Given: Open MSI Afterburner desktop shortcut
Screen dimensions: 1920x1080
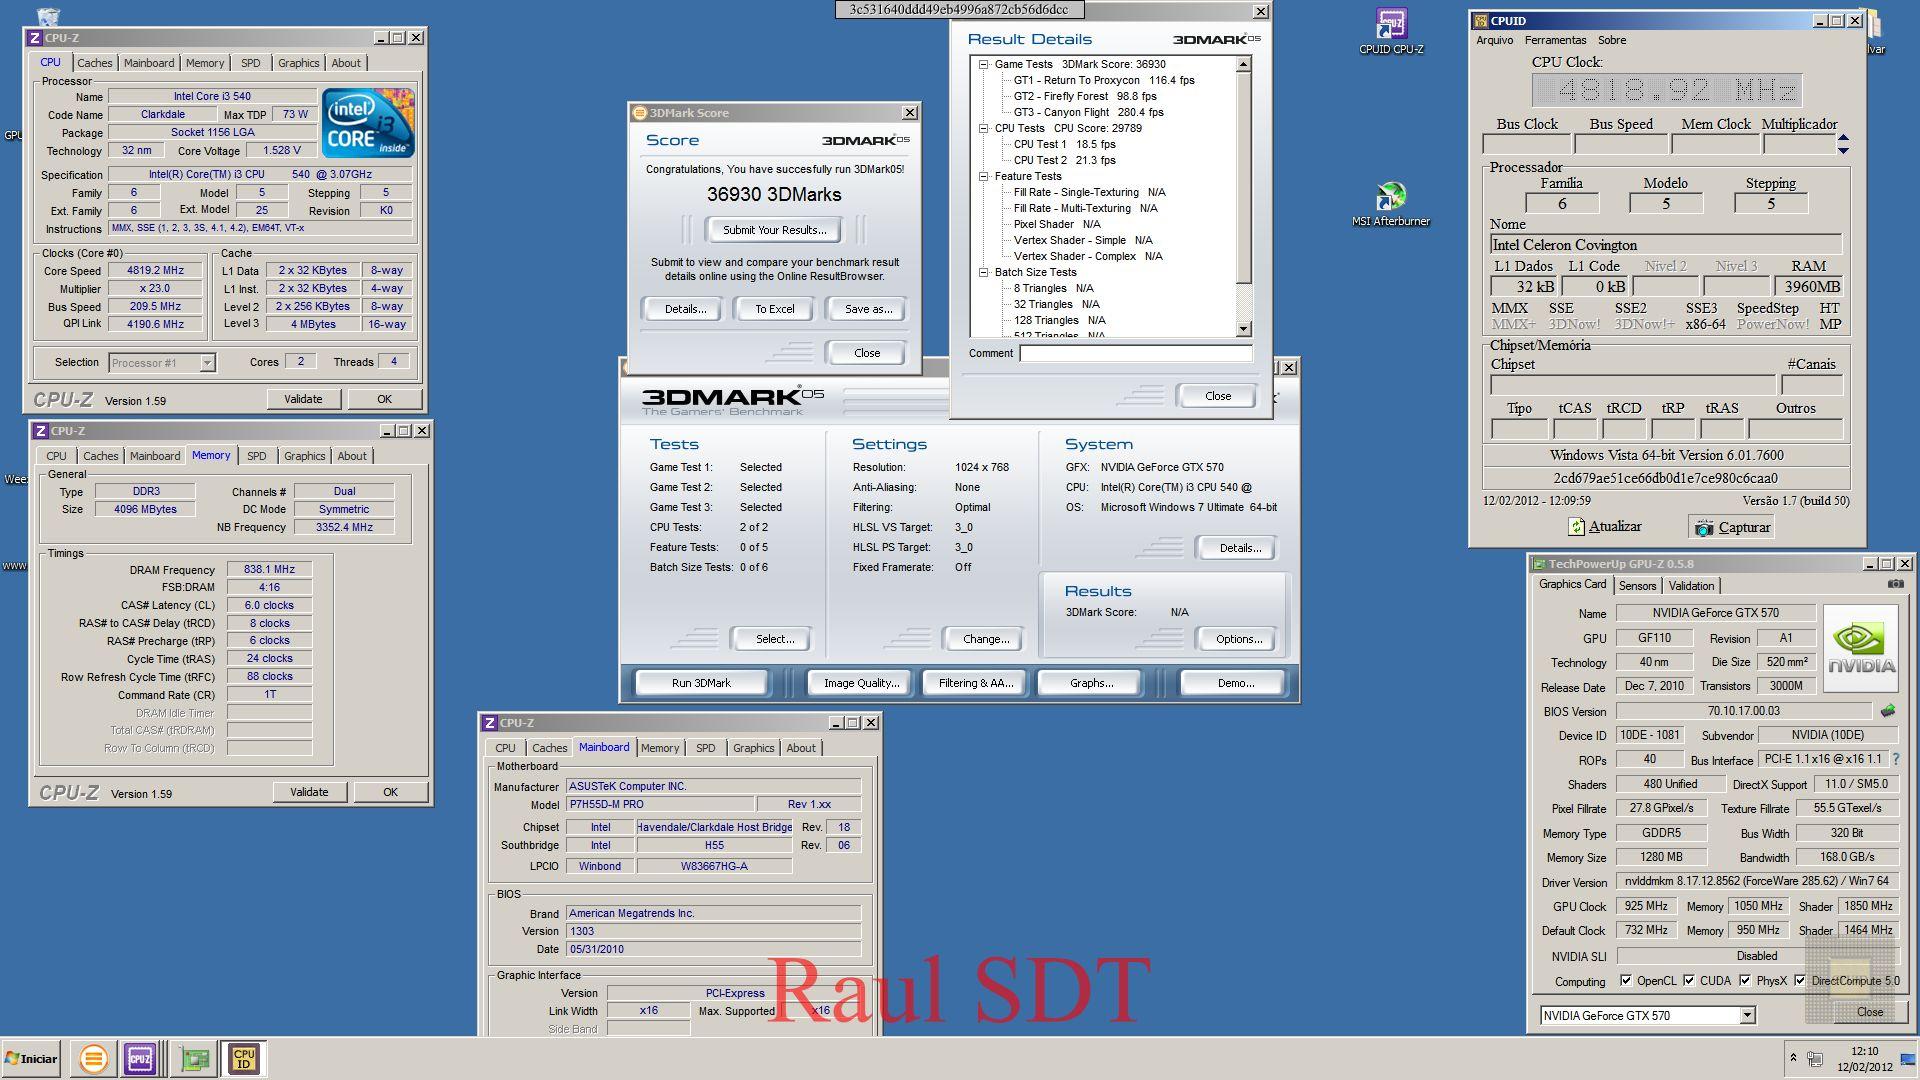Looking at the screenshot, I should pyautogui.click(x=1391, y=204).
